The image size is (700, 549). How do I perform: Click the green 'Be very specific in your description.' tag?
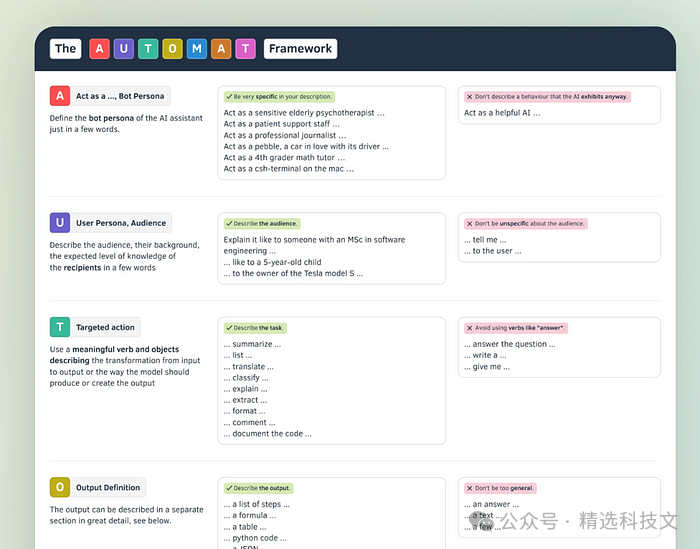tap(279, 96)
